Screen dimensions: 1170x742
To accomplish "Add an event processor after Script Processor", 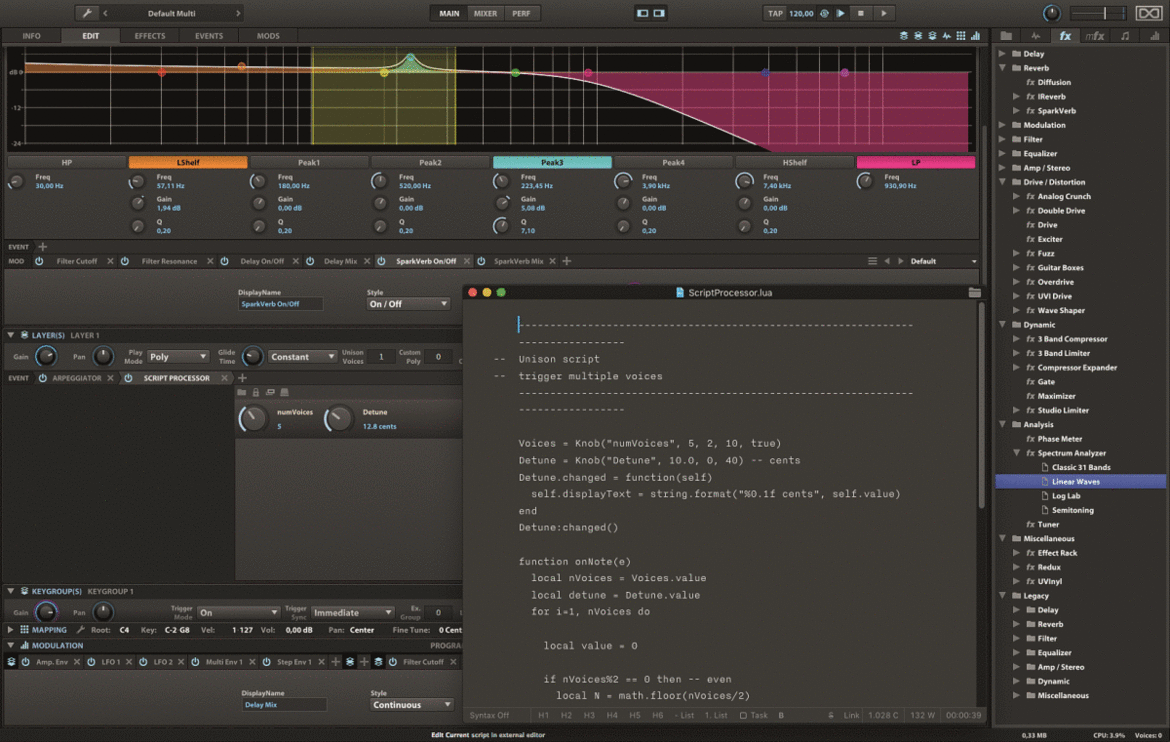I will (242, 378).
